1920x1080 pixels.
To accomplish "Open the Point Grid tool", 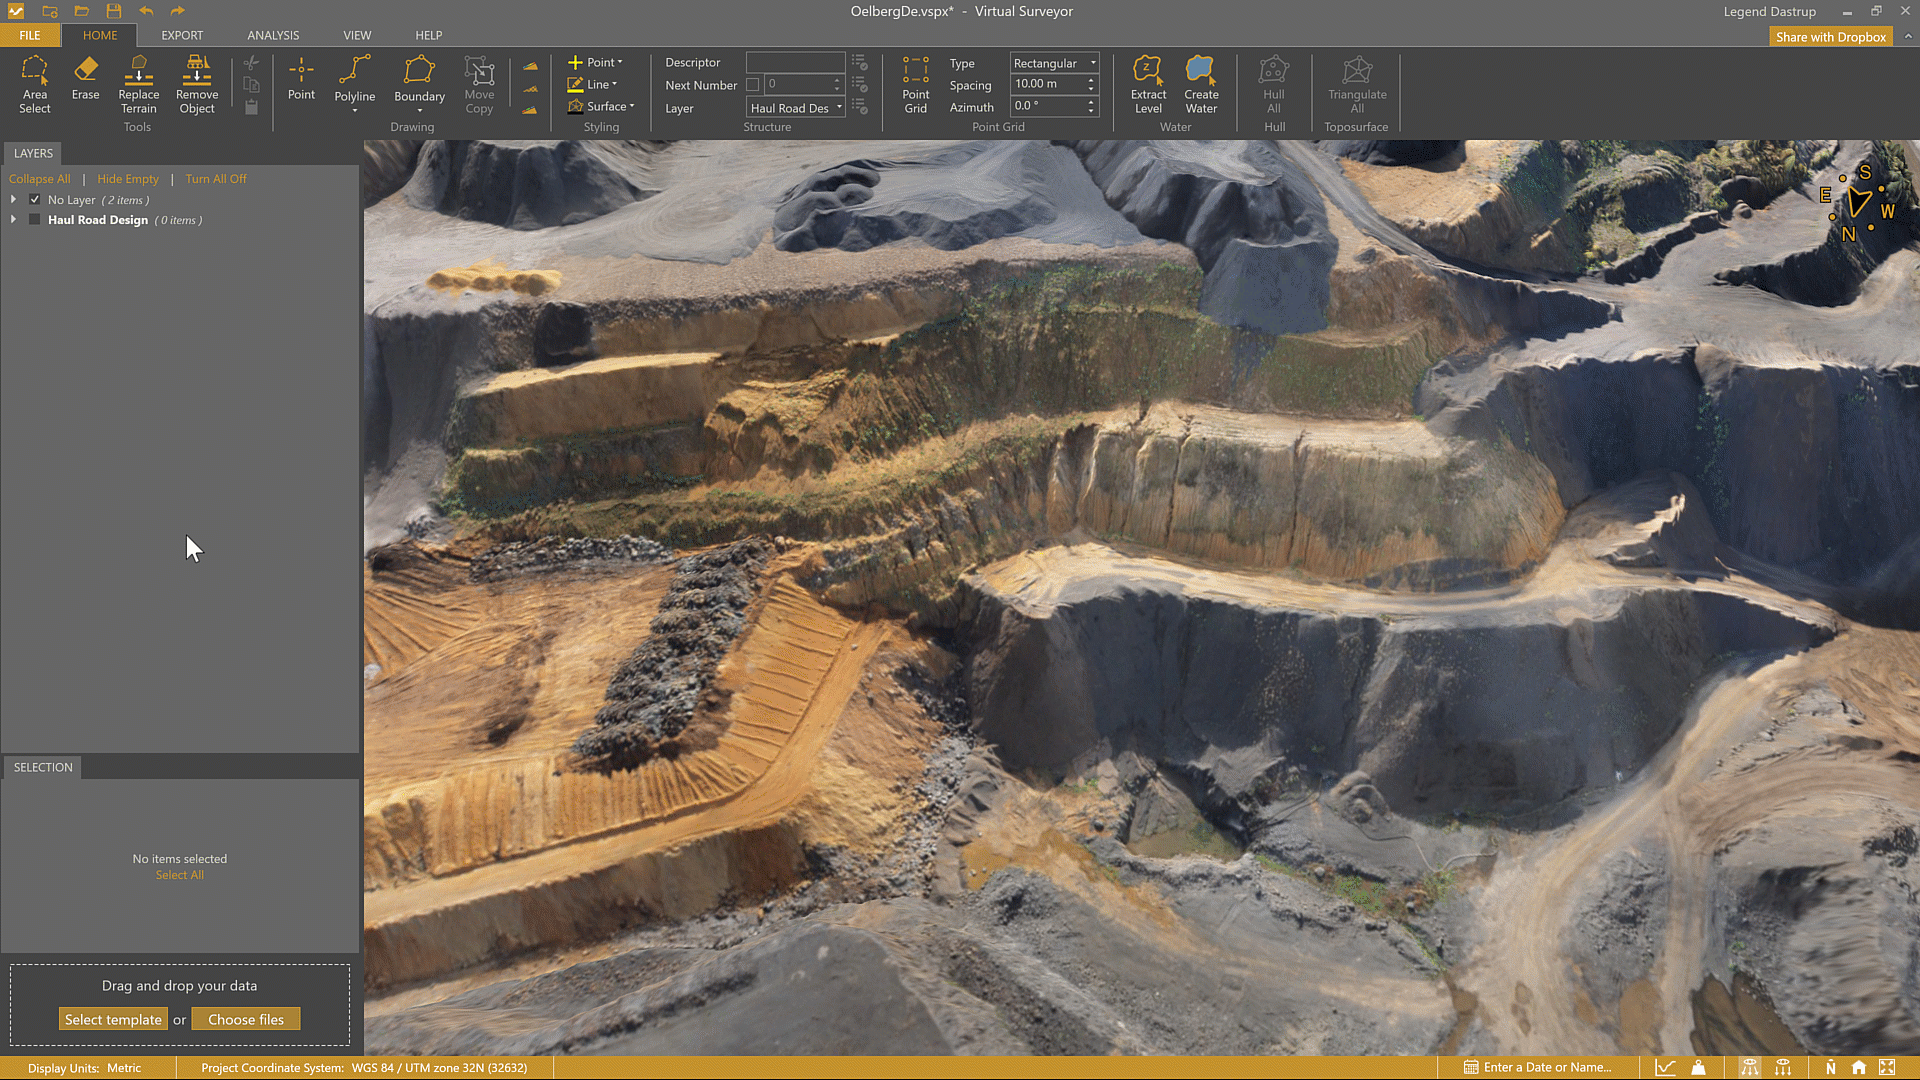I will pyautogui.click(x=915, y=84).
